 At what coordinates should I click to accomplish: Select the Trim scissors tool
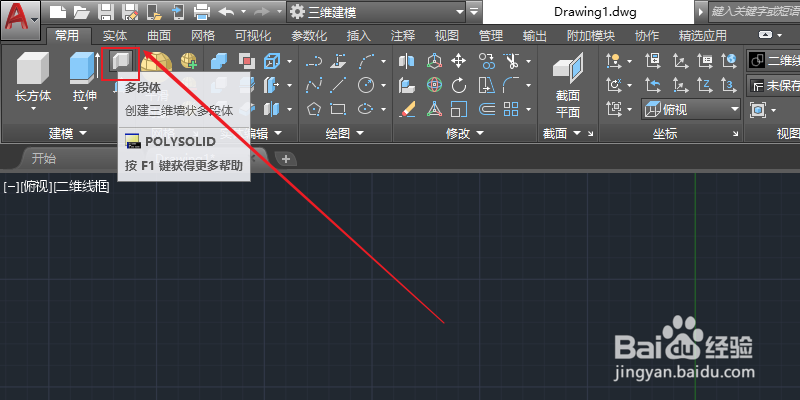point(511,62)
